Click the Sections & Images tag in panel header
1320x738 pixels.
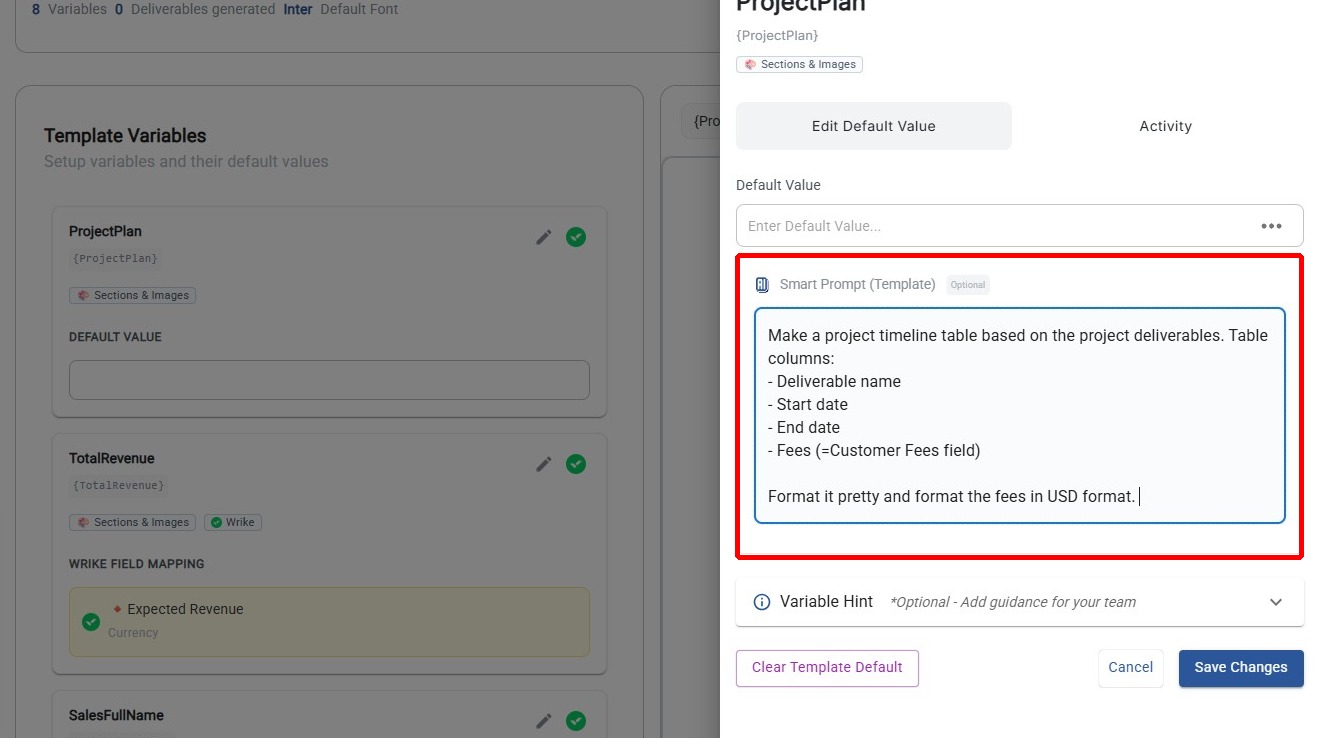(799, 64)
